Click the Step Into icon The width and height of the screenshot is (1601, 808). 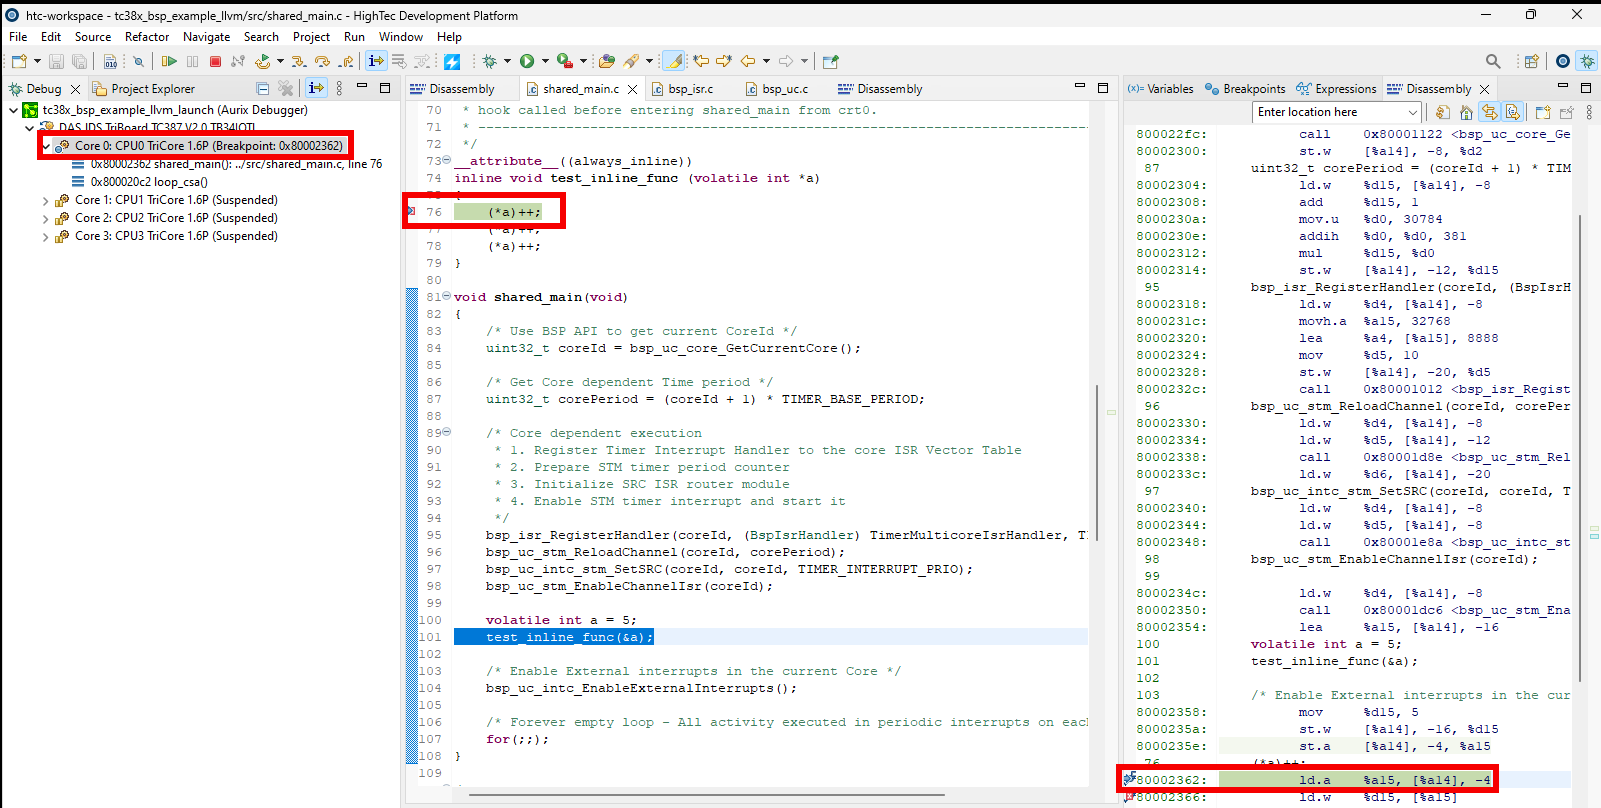pos(298,62)
